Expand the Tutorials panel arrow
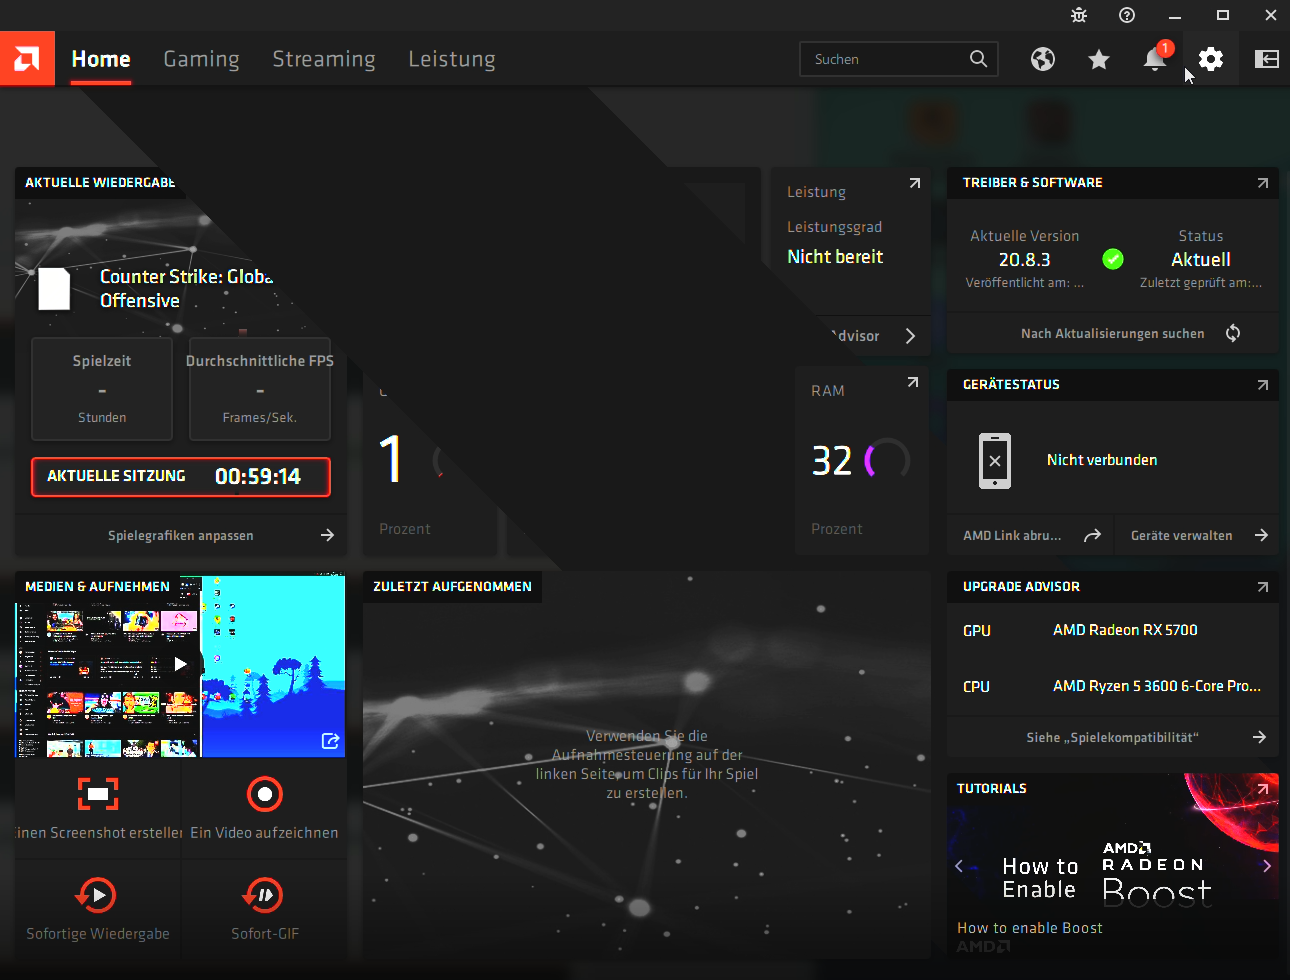Screen dimensions: 1290x980 coord(1262,789)
